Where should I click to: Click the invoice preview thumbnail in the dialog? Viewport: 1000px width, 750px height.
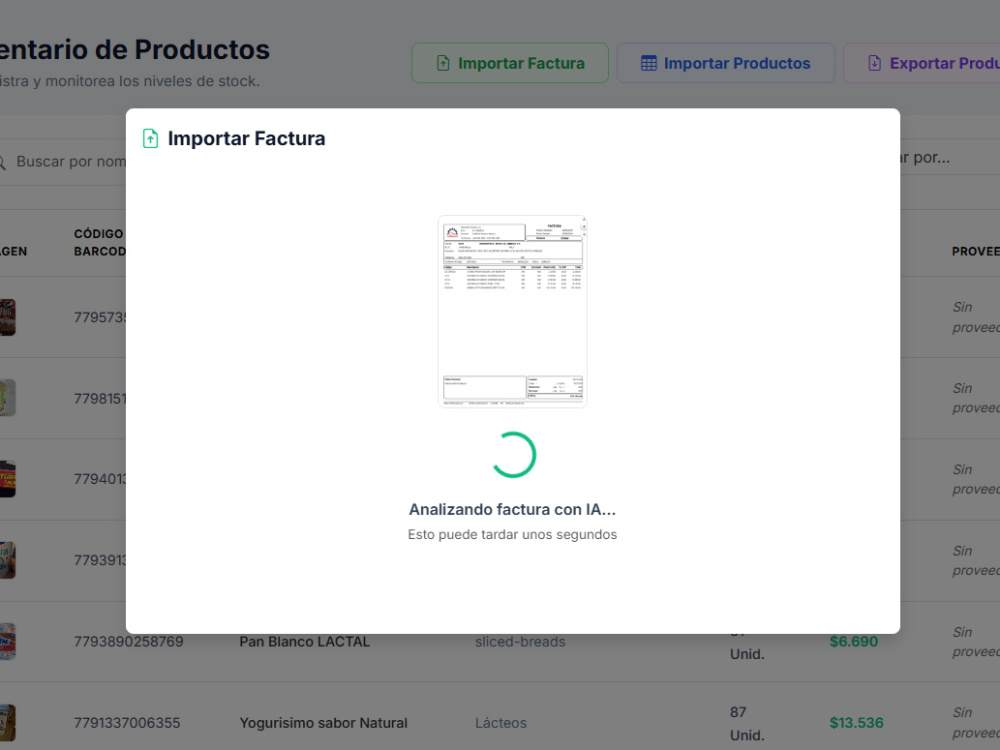coord(513,311)
